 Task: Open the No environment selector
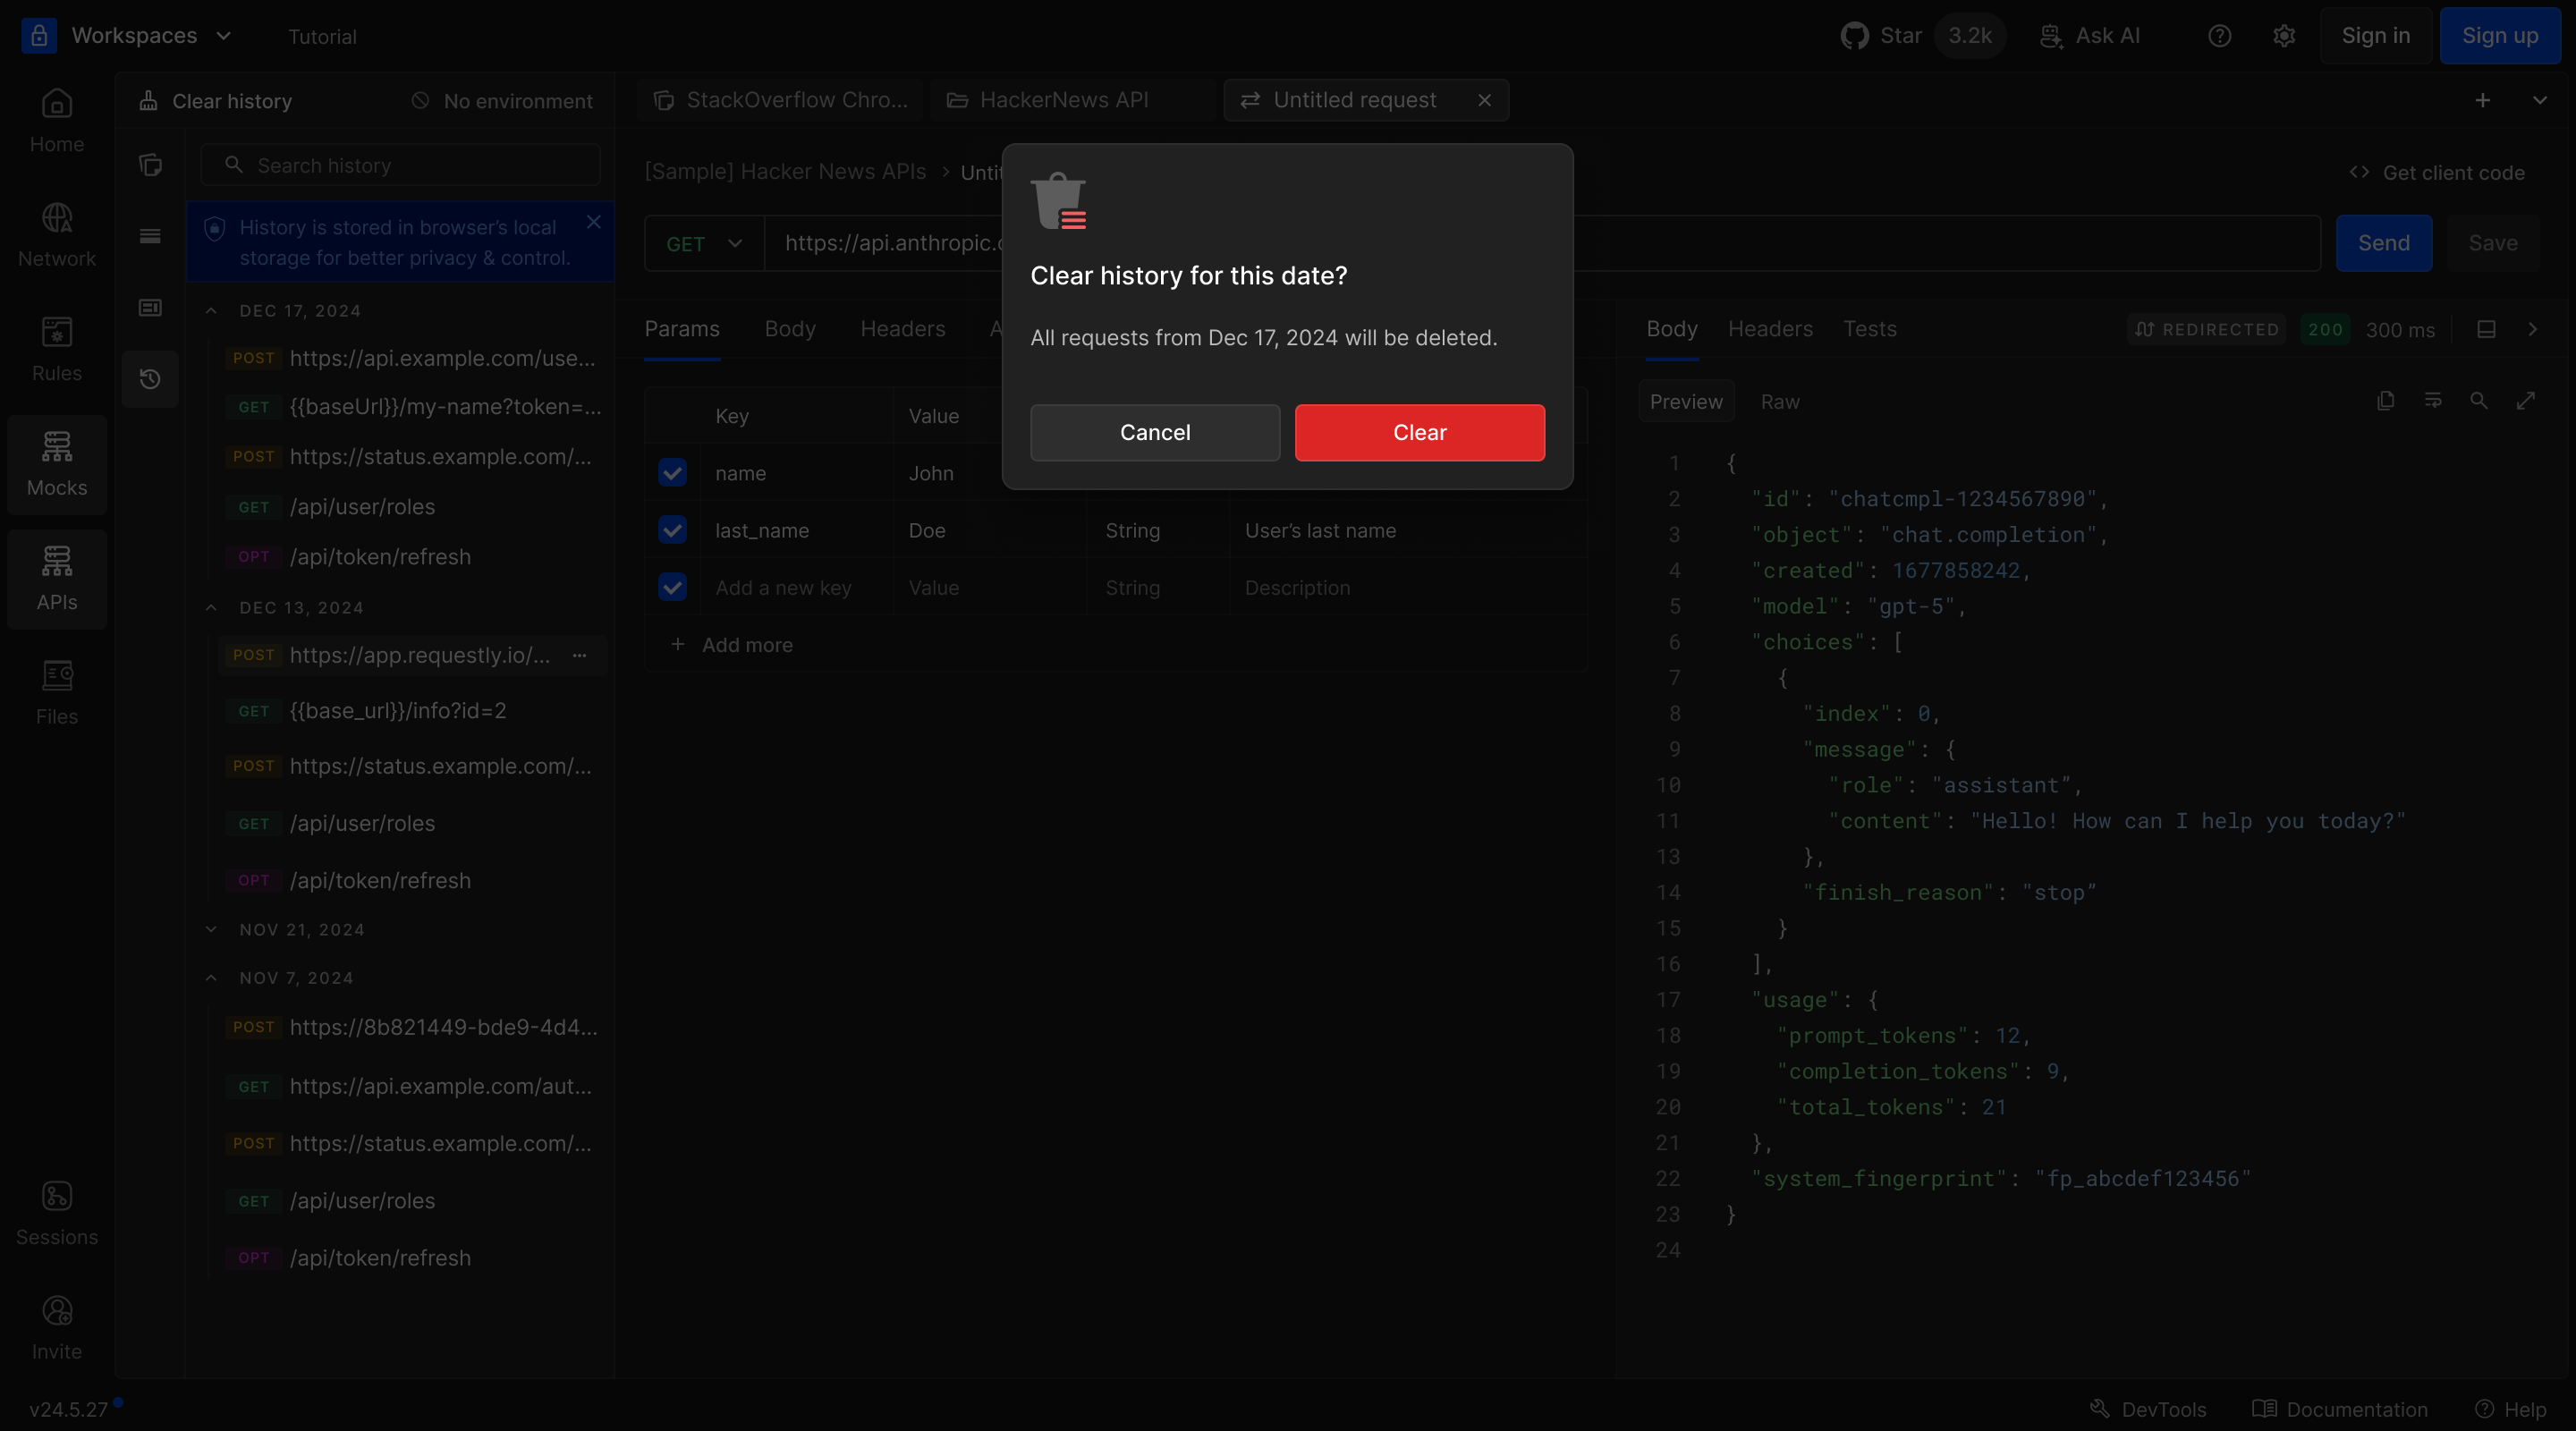pos(503,101)
